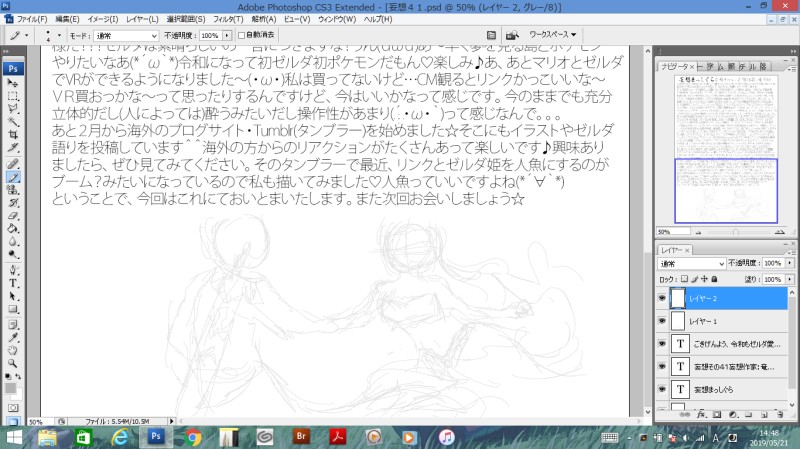800x449 pixels.
Task: Open Google Chrome from taskbar
Action: coord(193,437)
